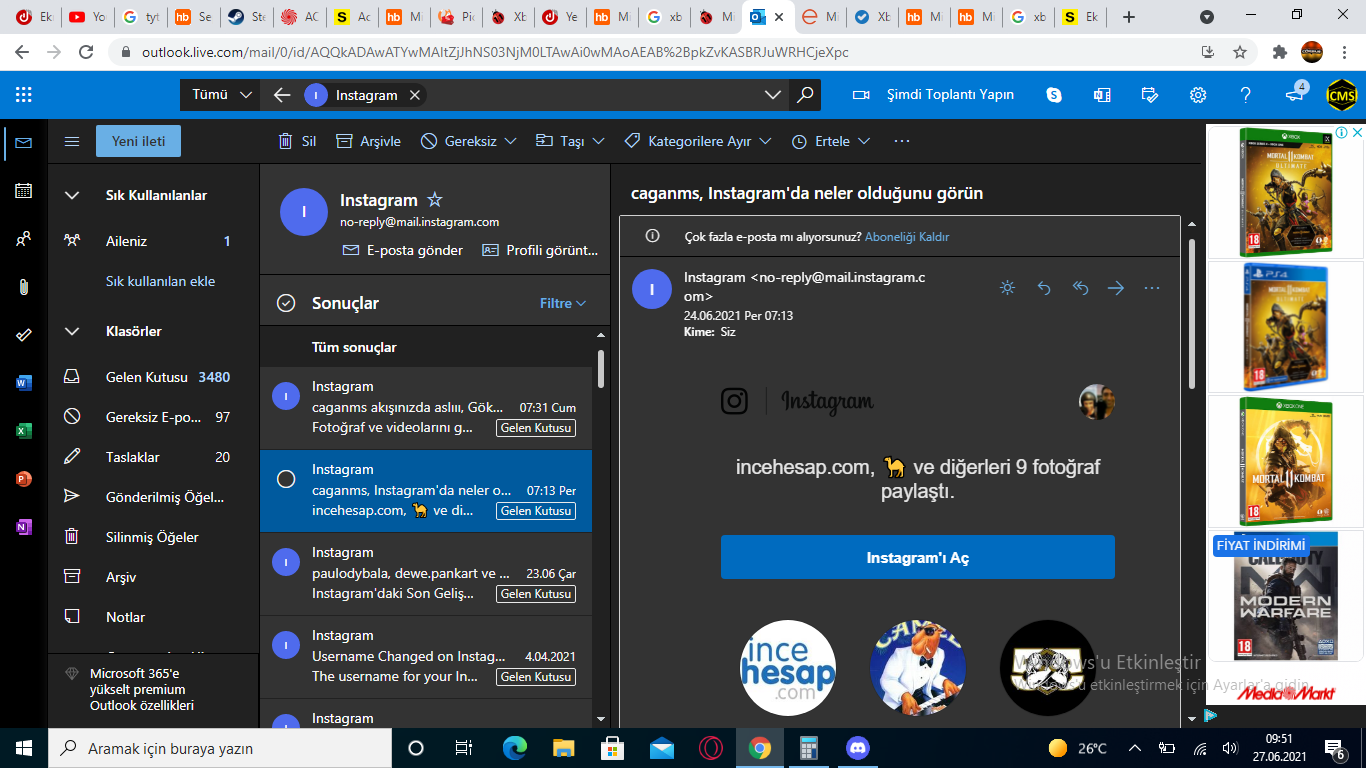The height and width of the screenshot is (768, 1366).
Task: Collapse Sık Kullanılanlar section
Action: pos(72,195)
